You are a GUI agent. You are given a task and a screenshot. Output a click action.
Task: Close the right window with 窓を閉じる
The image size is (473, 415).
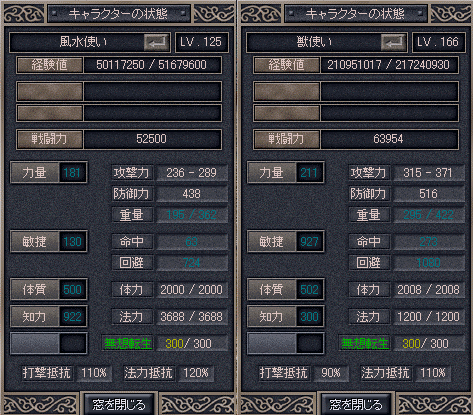(356, 404)
